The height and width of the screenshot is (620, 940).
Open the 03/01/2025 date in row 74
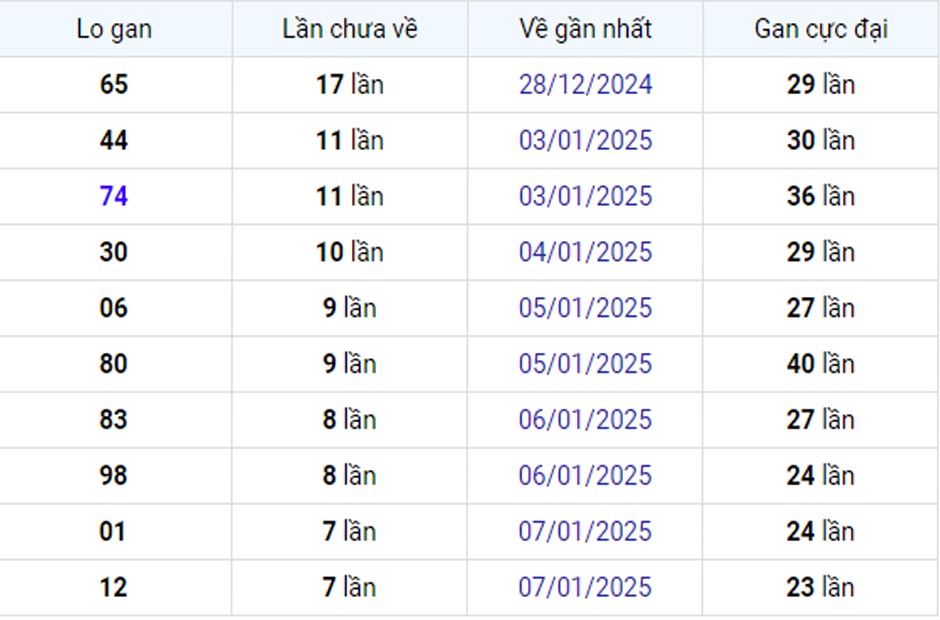click(585, 196)
